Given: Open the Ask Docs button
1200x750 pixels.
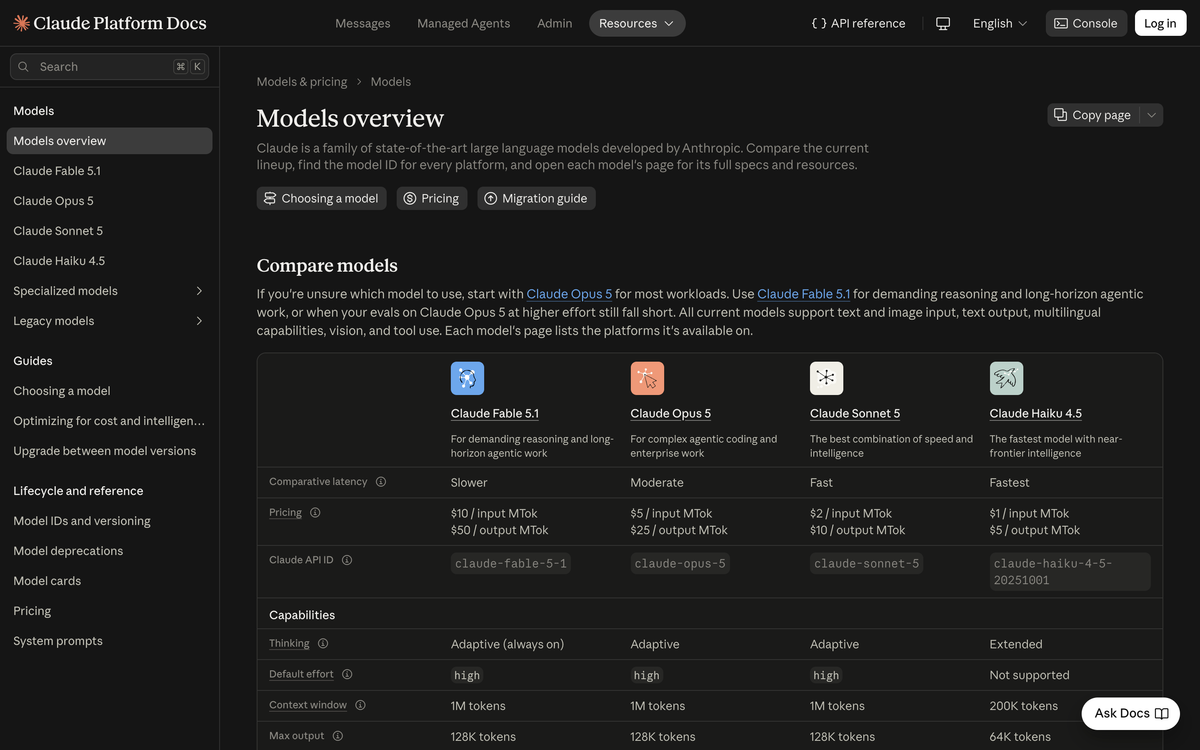Looking at the screenshot, I should click(x=1131, y=713).
